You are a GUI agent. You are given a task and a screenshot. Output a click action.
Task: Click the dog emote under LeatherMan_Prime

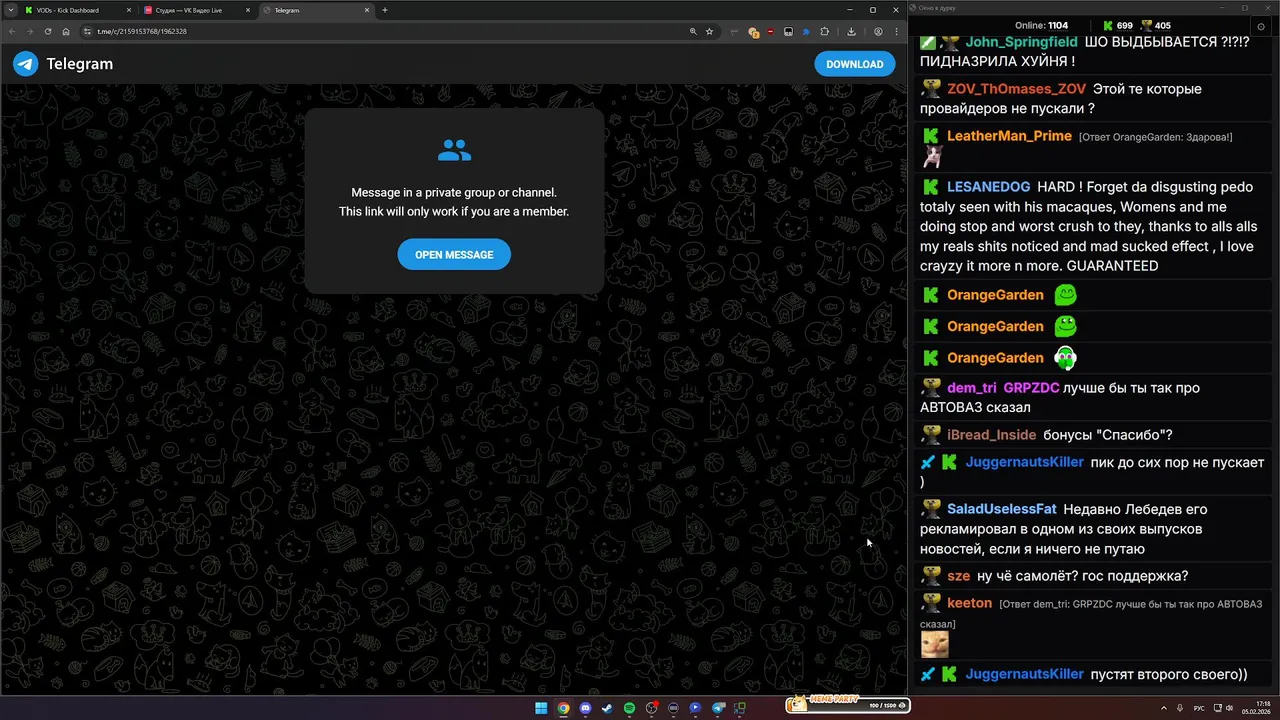(x=933, y=157)
